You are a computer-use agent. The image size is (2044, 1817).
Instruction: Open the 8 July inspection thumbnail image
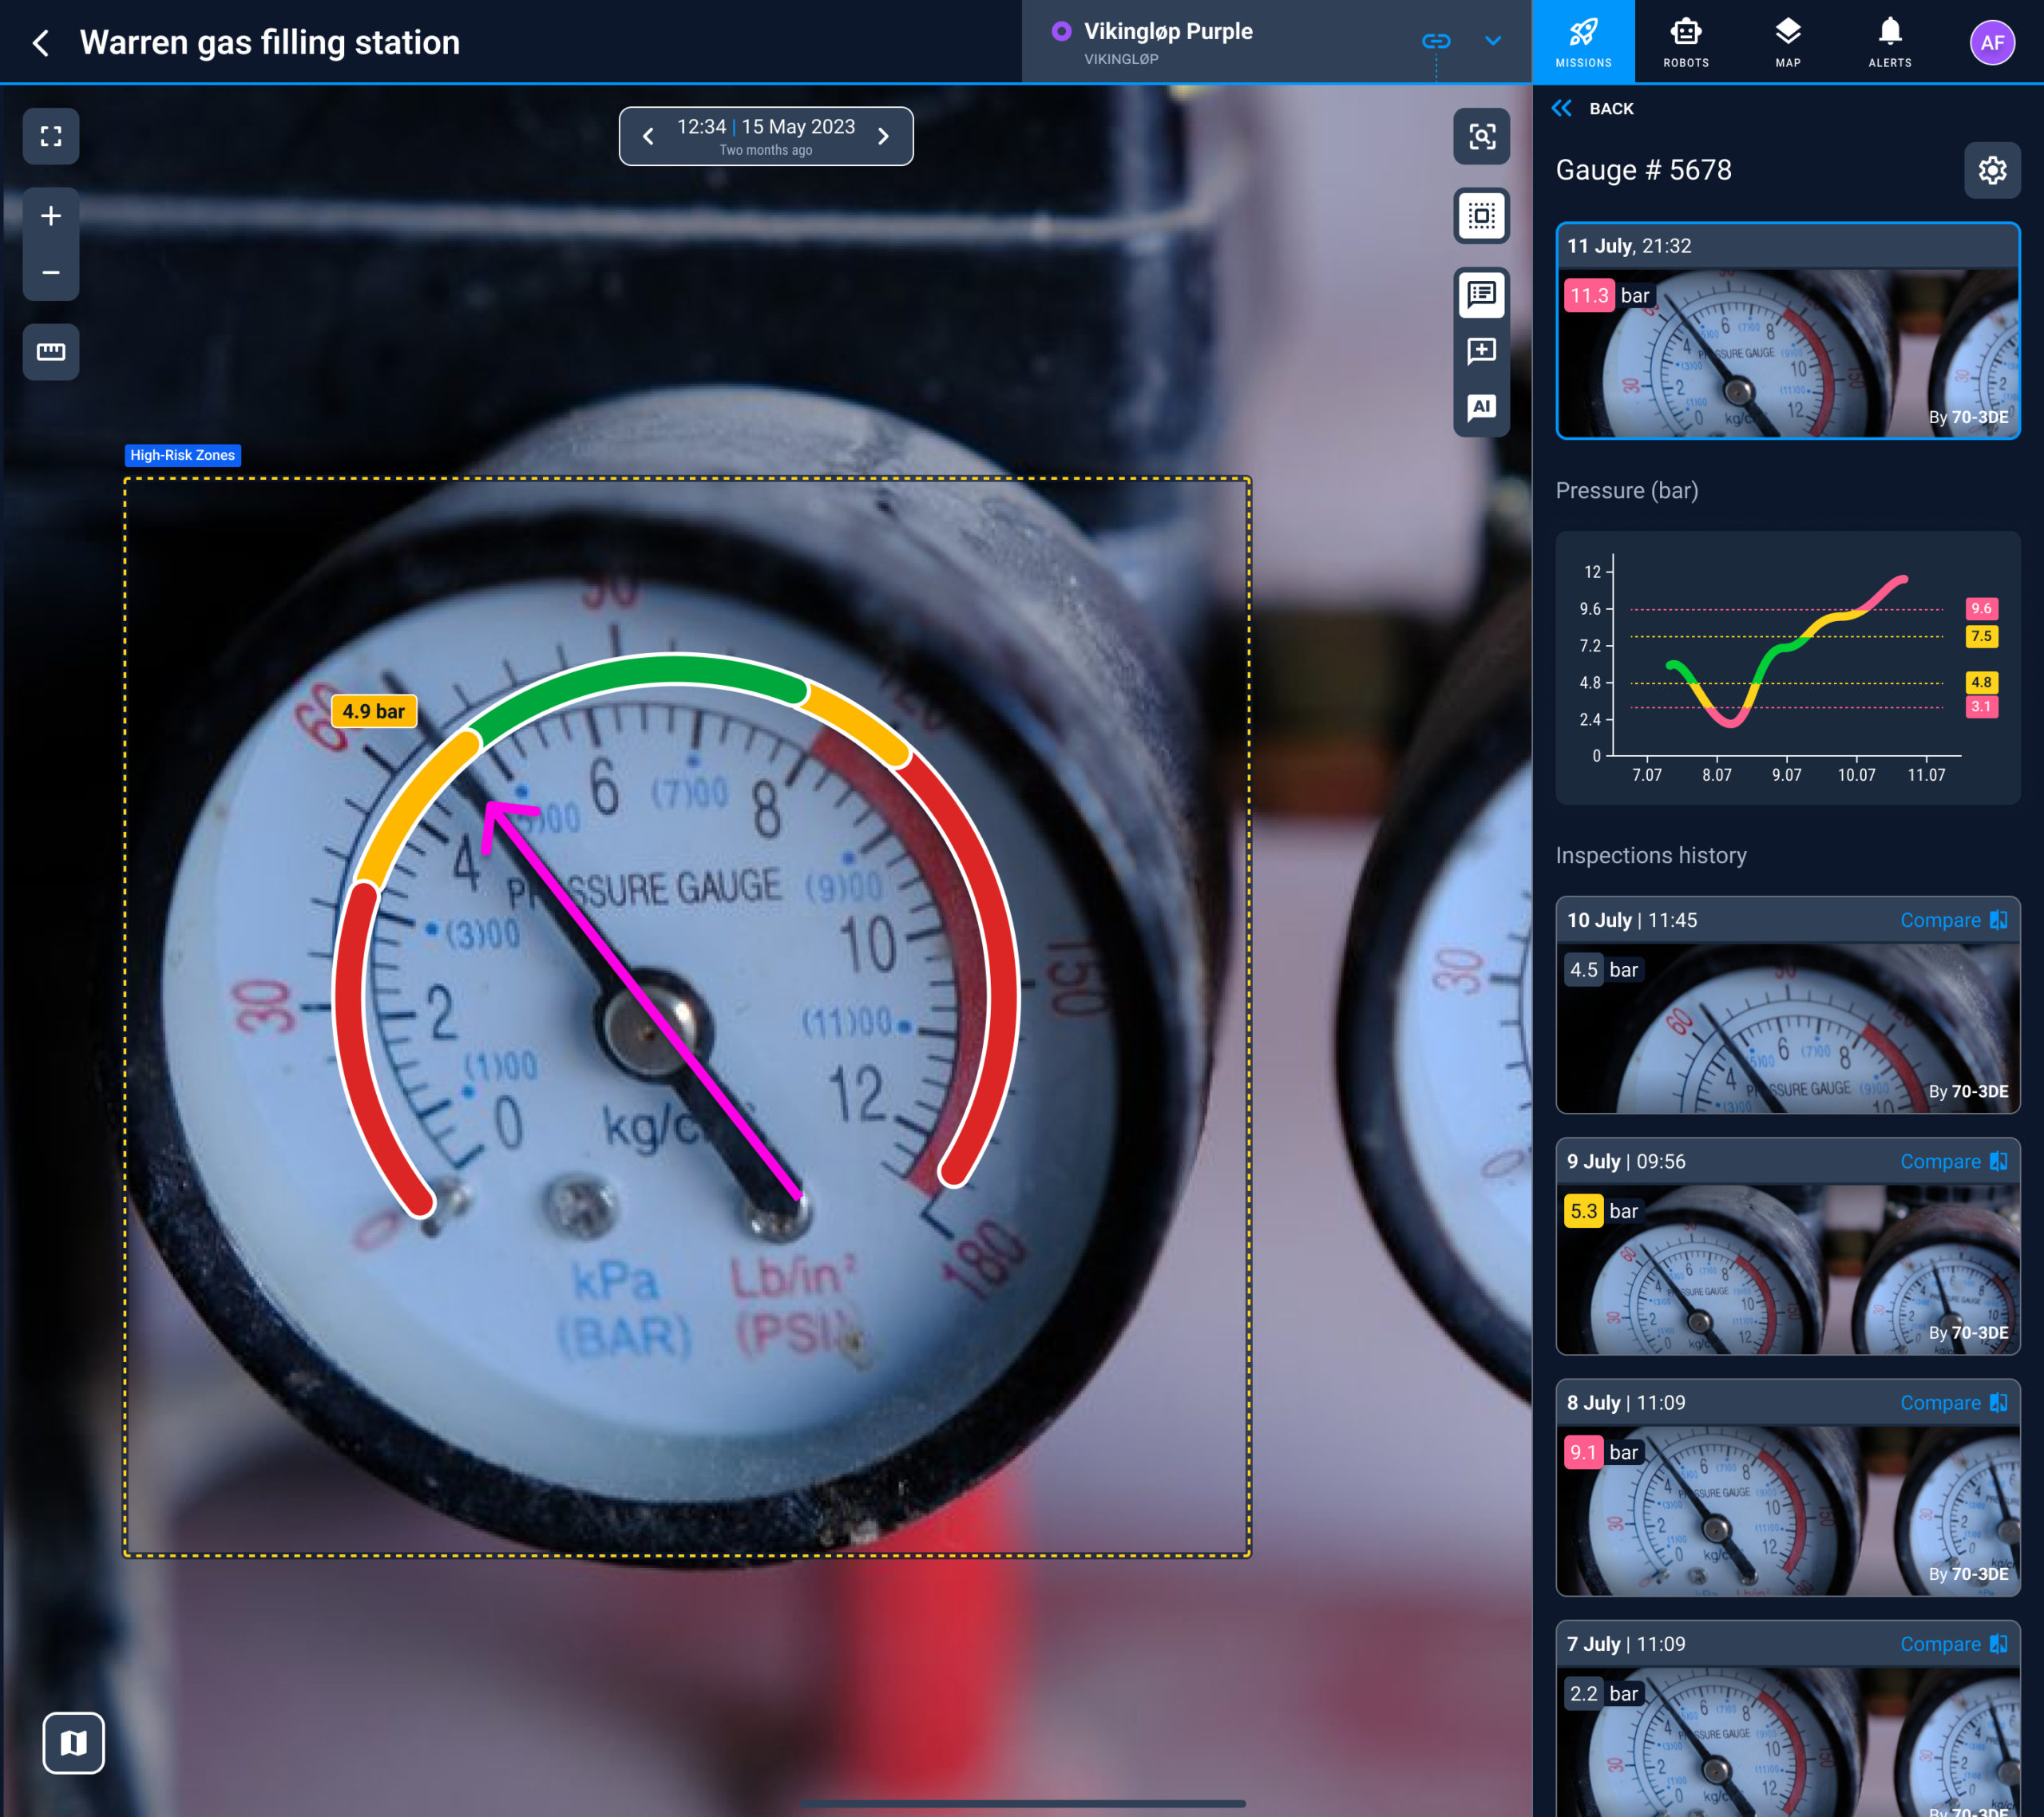(1788, 1510)
